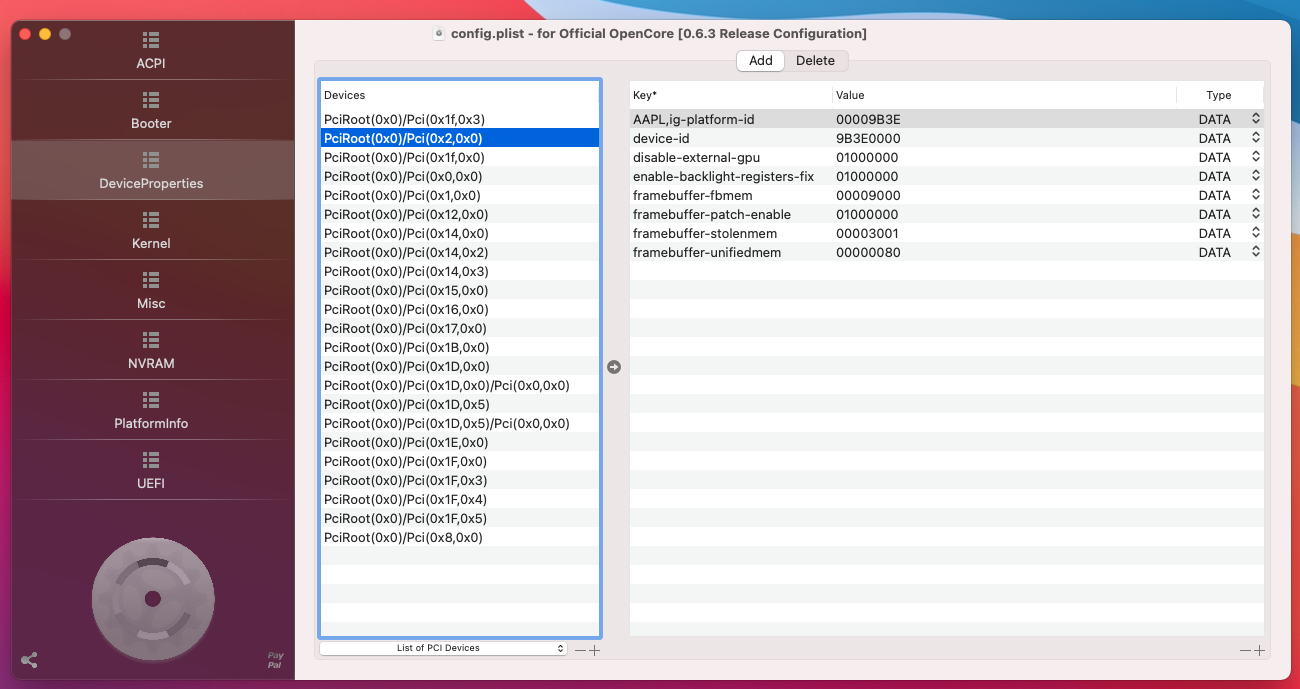Open the List of PCI Devices dropdown
The width and height of the screenshot is (1300, 689).
[x=443, y=648]
